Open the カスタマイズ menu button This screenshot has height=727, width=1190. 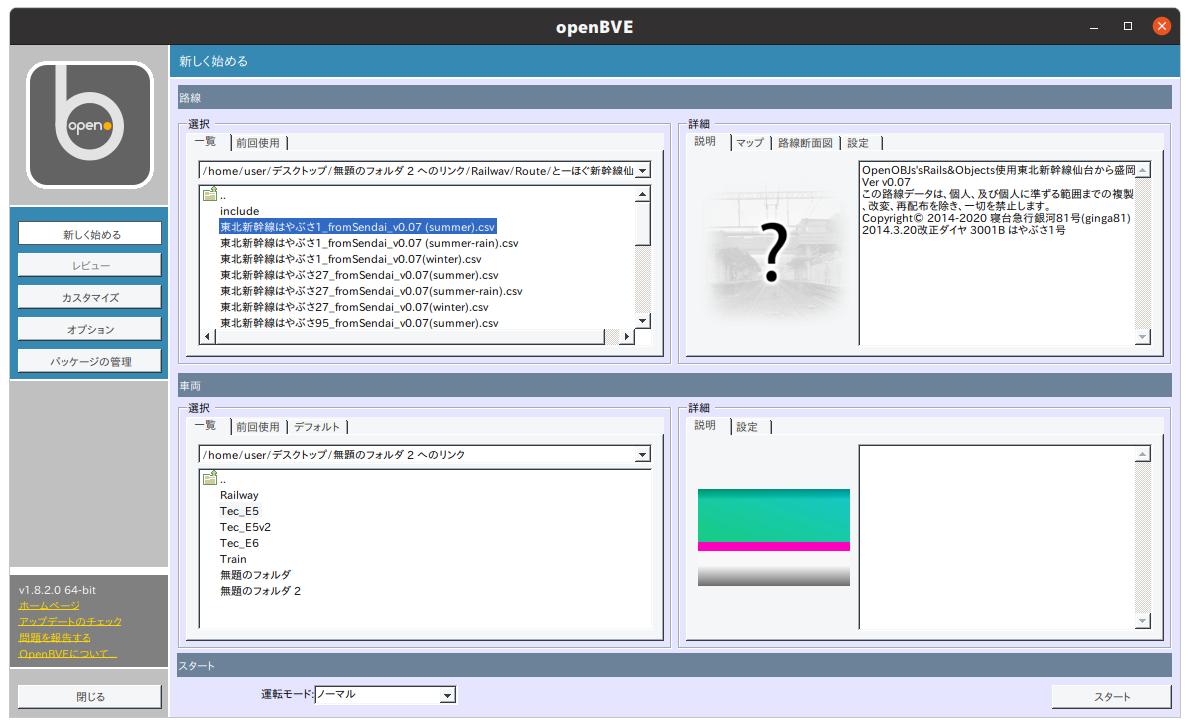[90, 297]
